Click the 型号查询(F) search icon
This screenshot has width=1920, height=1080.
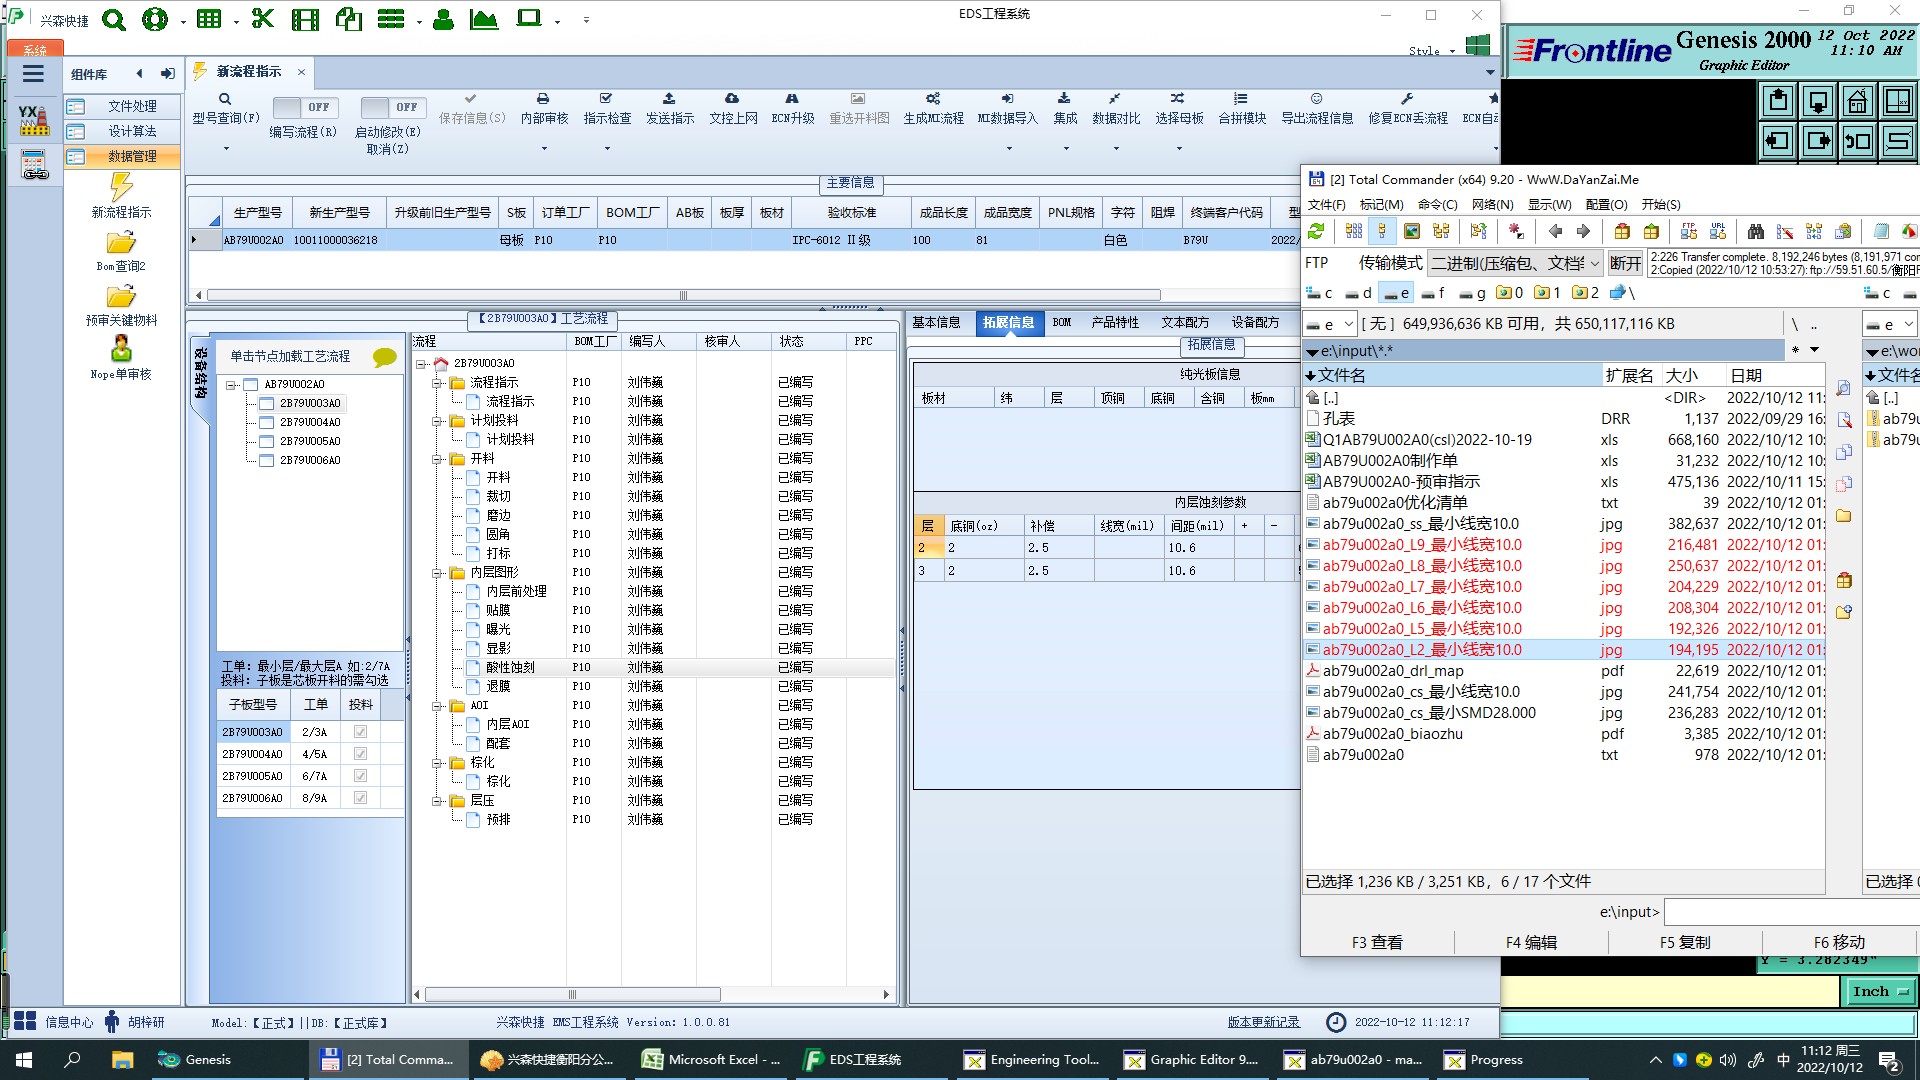coord(225,100)
